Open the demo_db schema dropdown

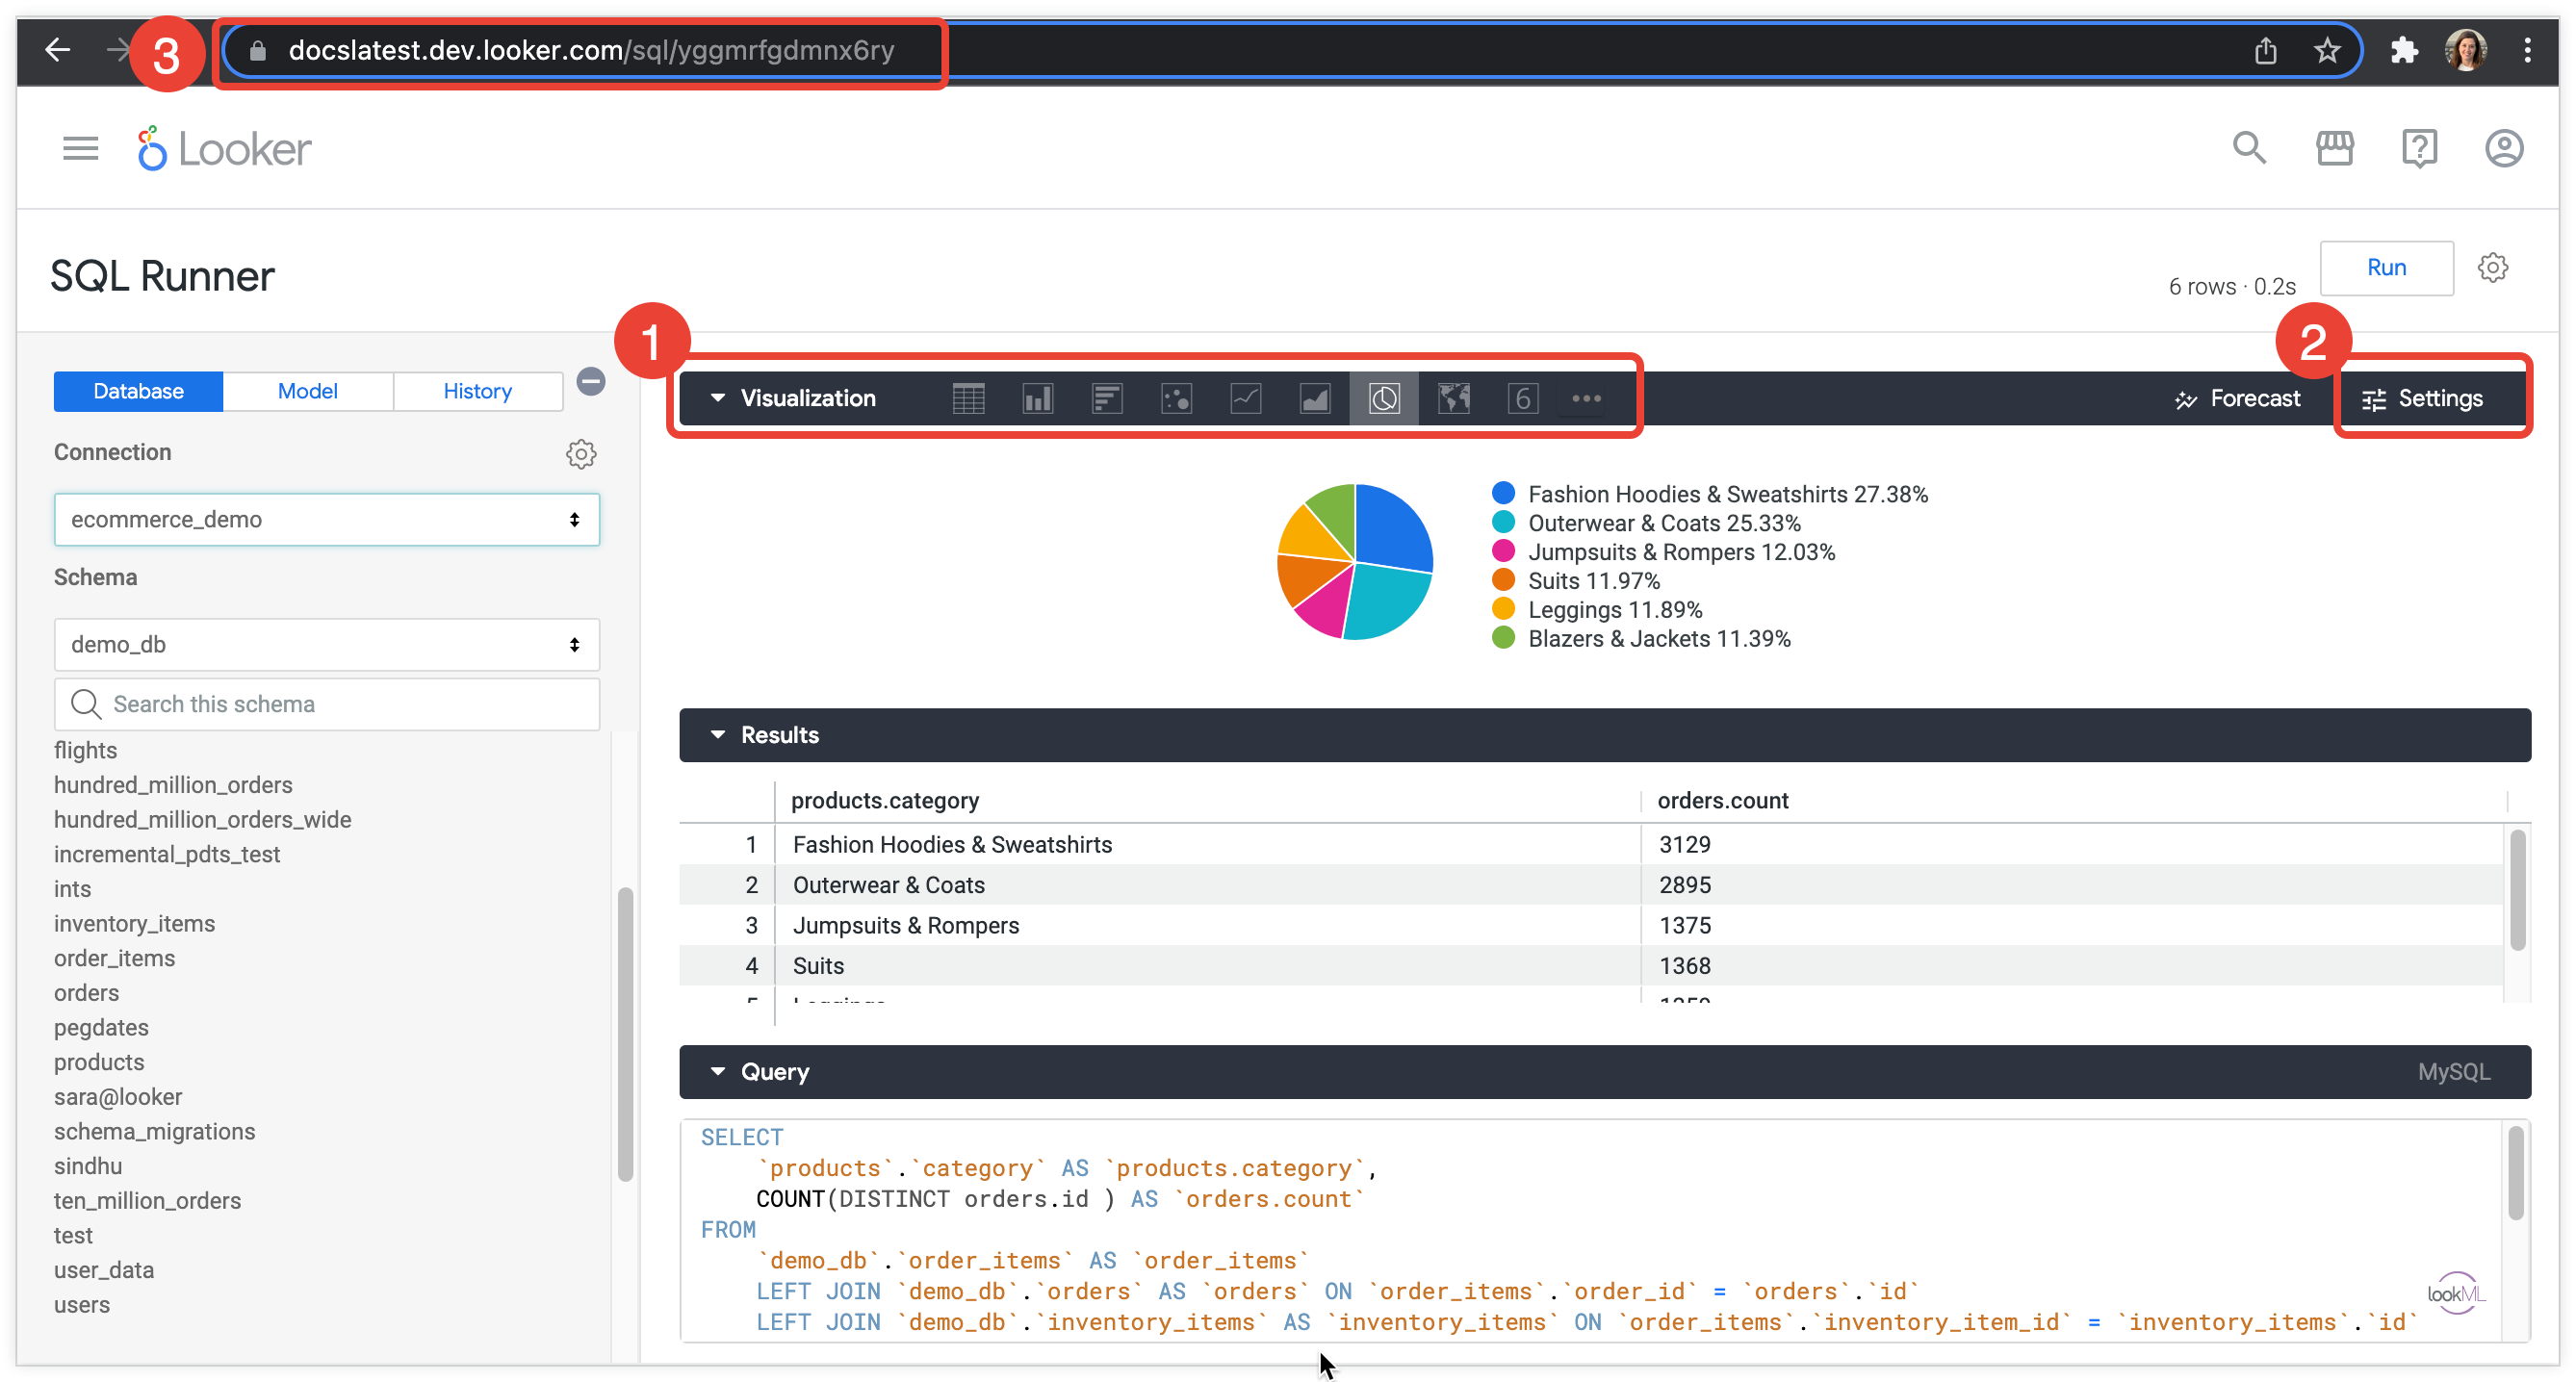326,644
